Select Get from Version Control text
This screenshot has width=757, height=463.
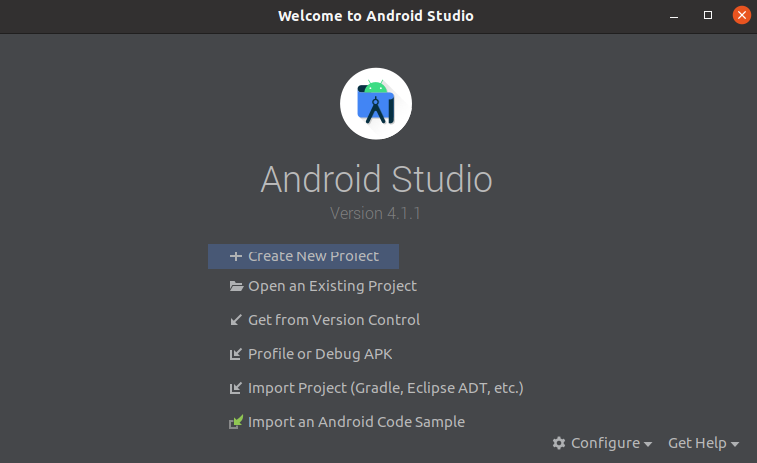click(x=334, y=320)
